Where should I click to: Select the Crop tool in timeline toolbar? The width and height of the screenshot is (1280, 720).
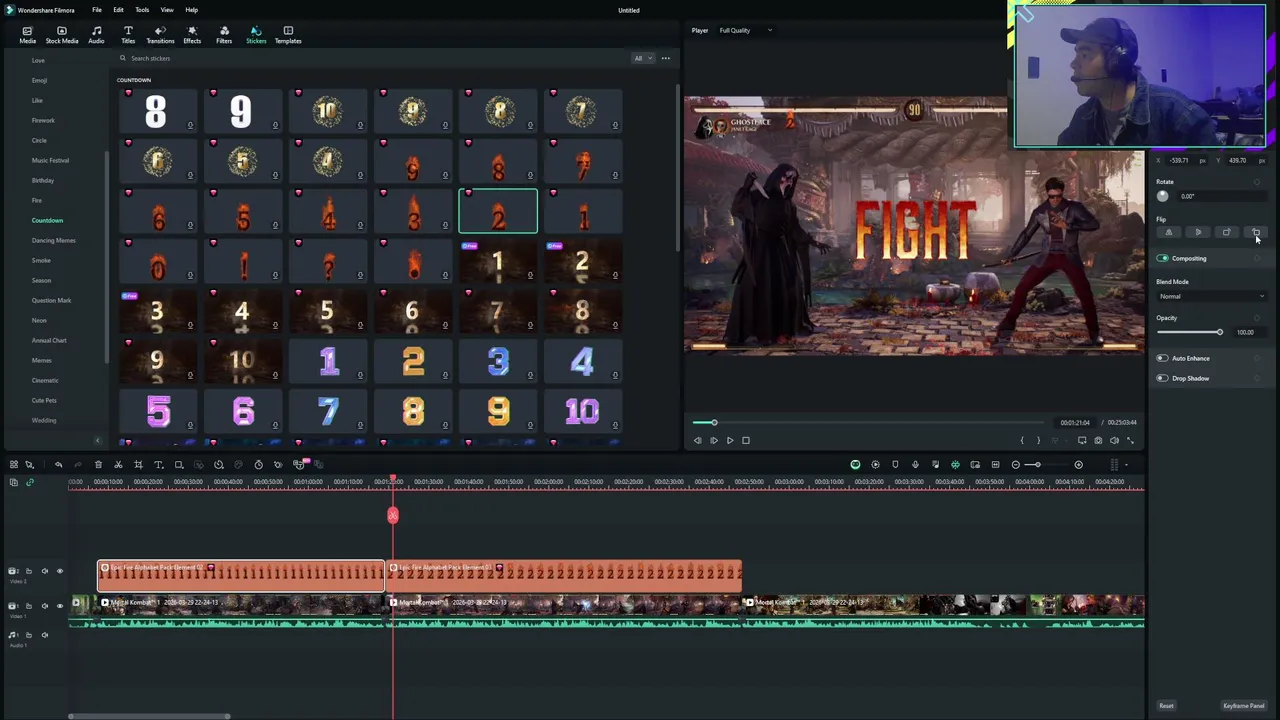pyautogui.click(x=138, y=464)
